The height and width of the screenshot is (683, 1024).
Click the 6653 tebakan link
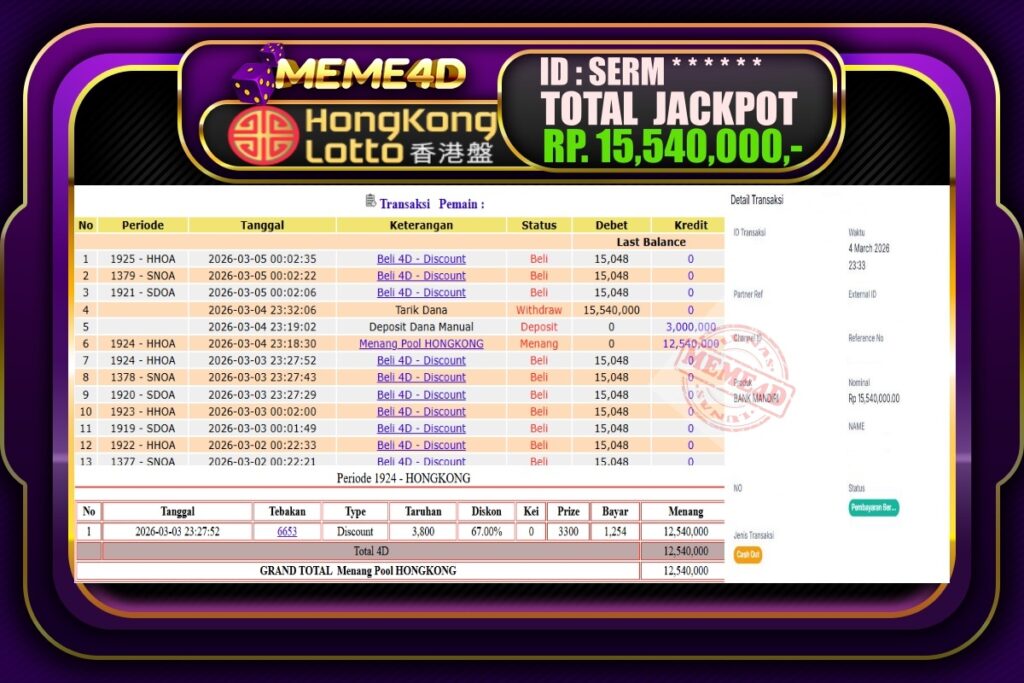click(x=287, y=532)
